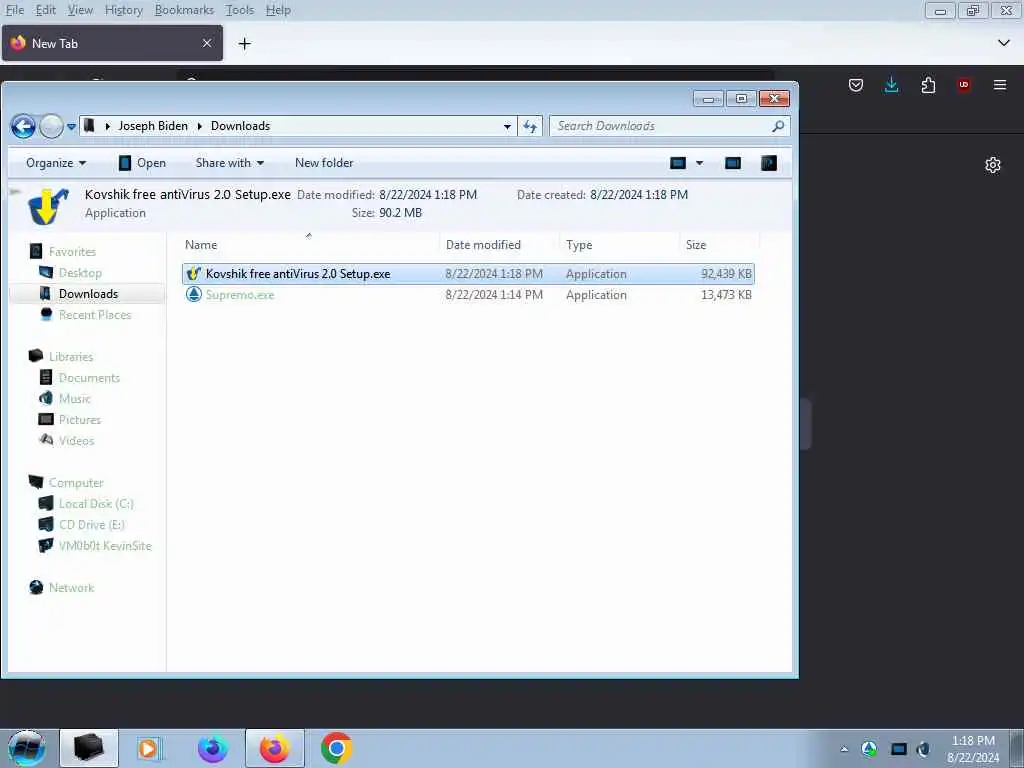Open Desktop in navigation pane

[80, 273]
